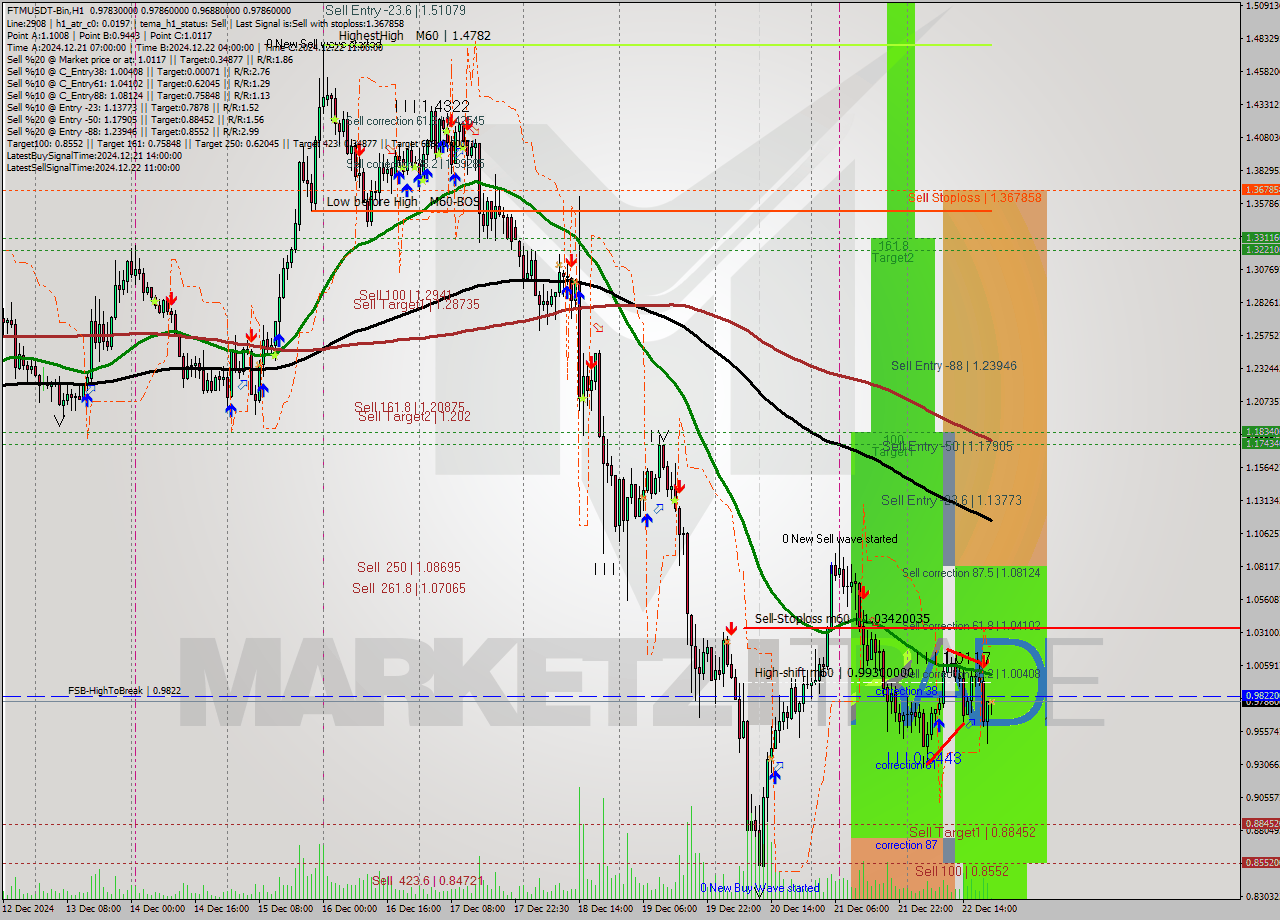Click the '0 New Buy Wave started' label
Image resolution: width=1280 pixels, height=920 pixels.
760,888
